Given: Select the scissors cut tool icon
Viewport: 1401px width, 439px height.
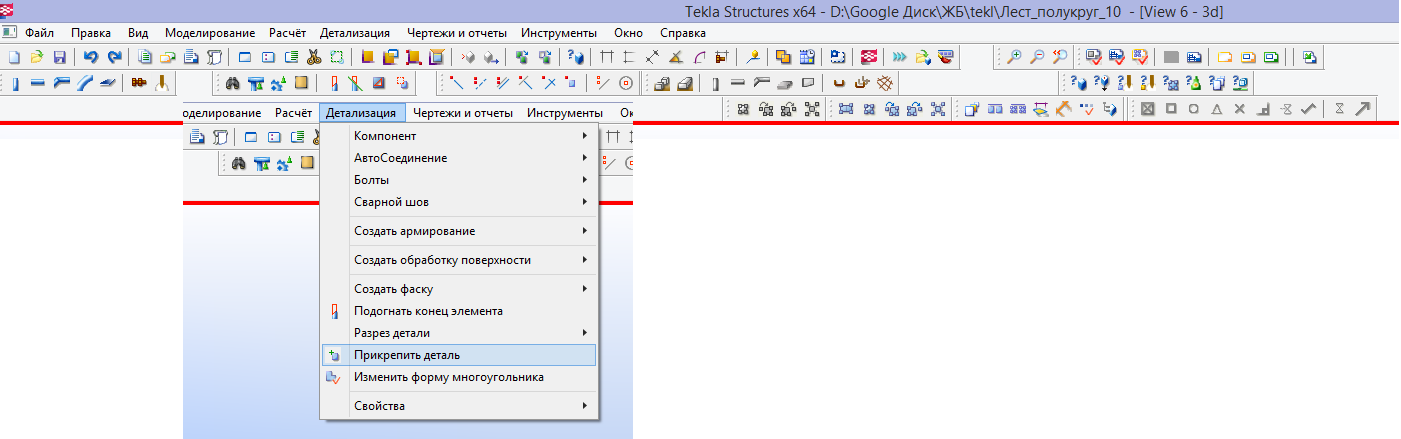Looking at the screenshot, I should pos(314,57).
